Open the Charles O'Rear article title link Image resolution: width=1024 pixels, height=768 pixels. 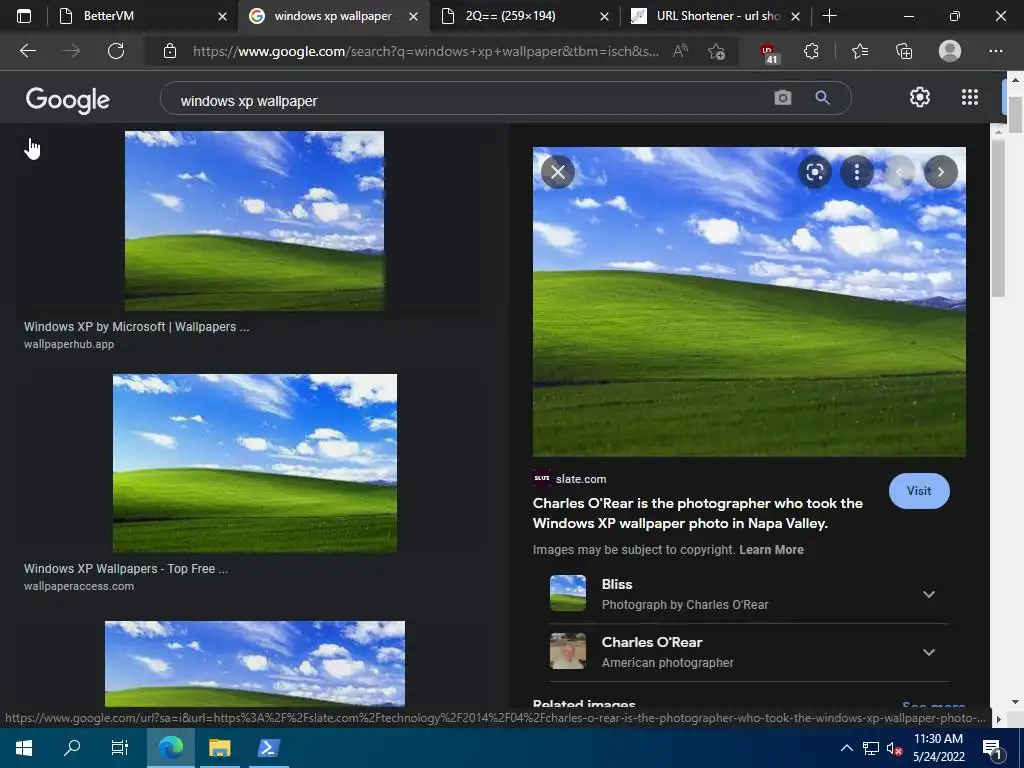(697, 513)
